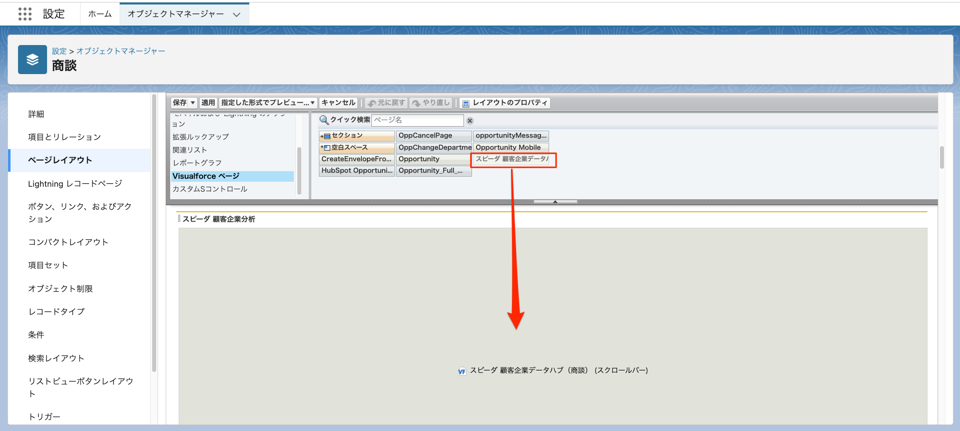
Task: Click the redo やり直し button
Action: pyautogui.click(x=431, y=103)
